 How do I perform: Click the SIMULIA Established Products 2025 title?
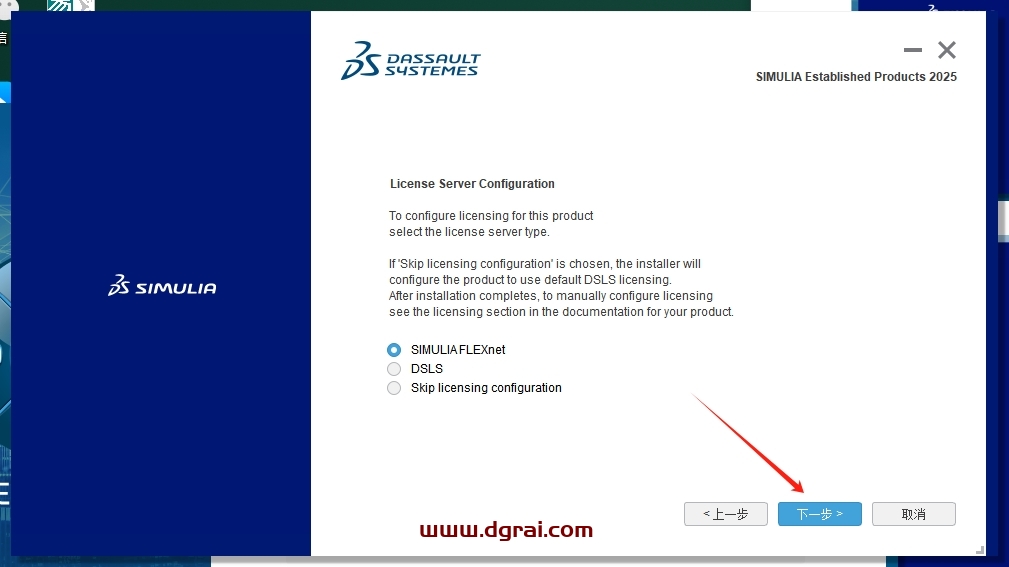click(x=856, y=77)
